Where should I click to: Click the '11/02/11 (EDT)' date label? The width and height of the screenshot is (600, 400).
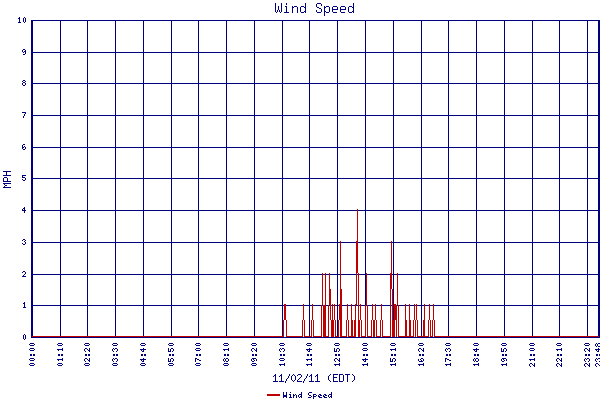(314, 378)
